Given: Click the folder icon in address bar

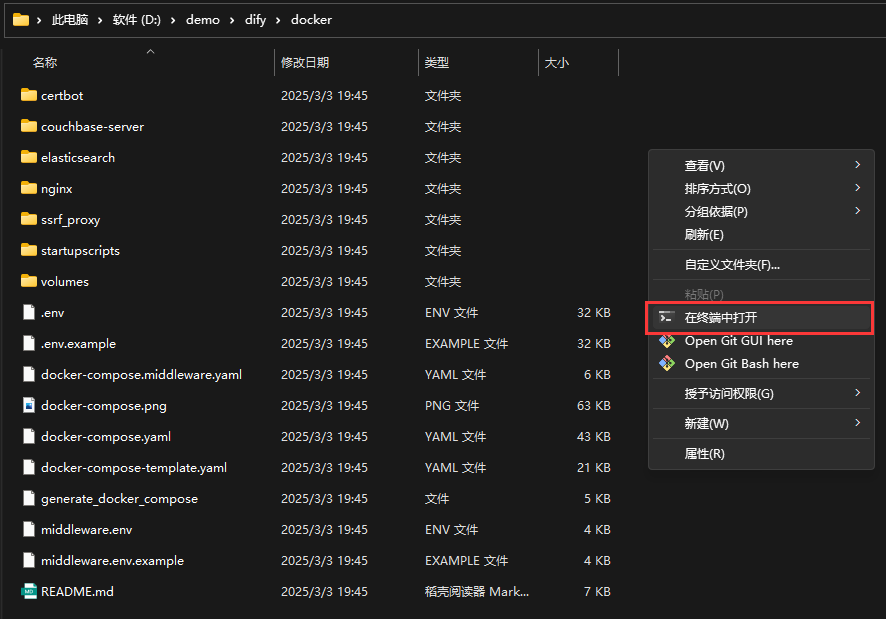Looking at the screenshot, I should [20, 20].
